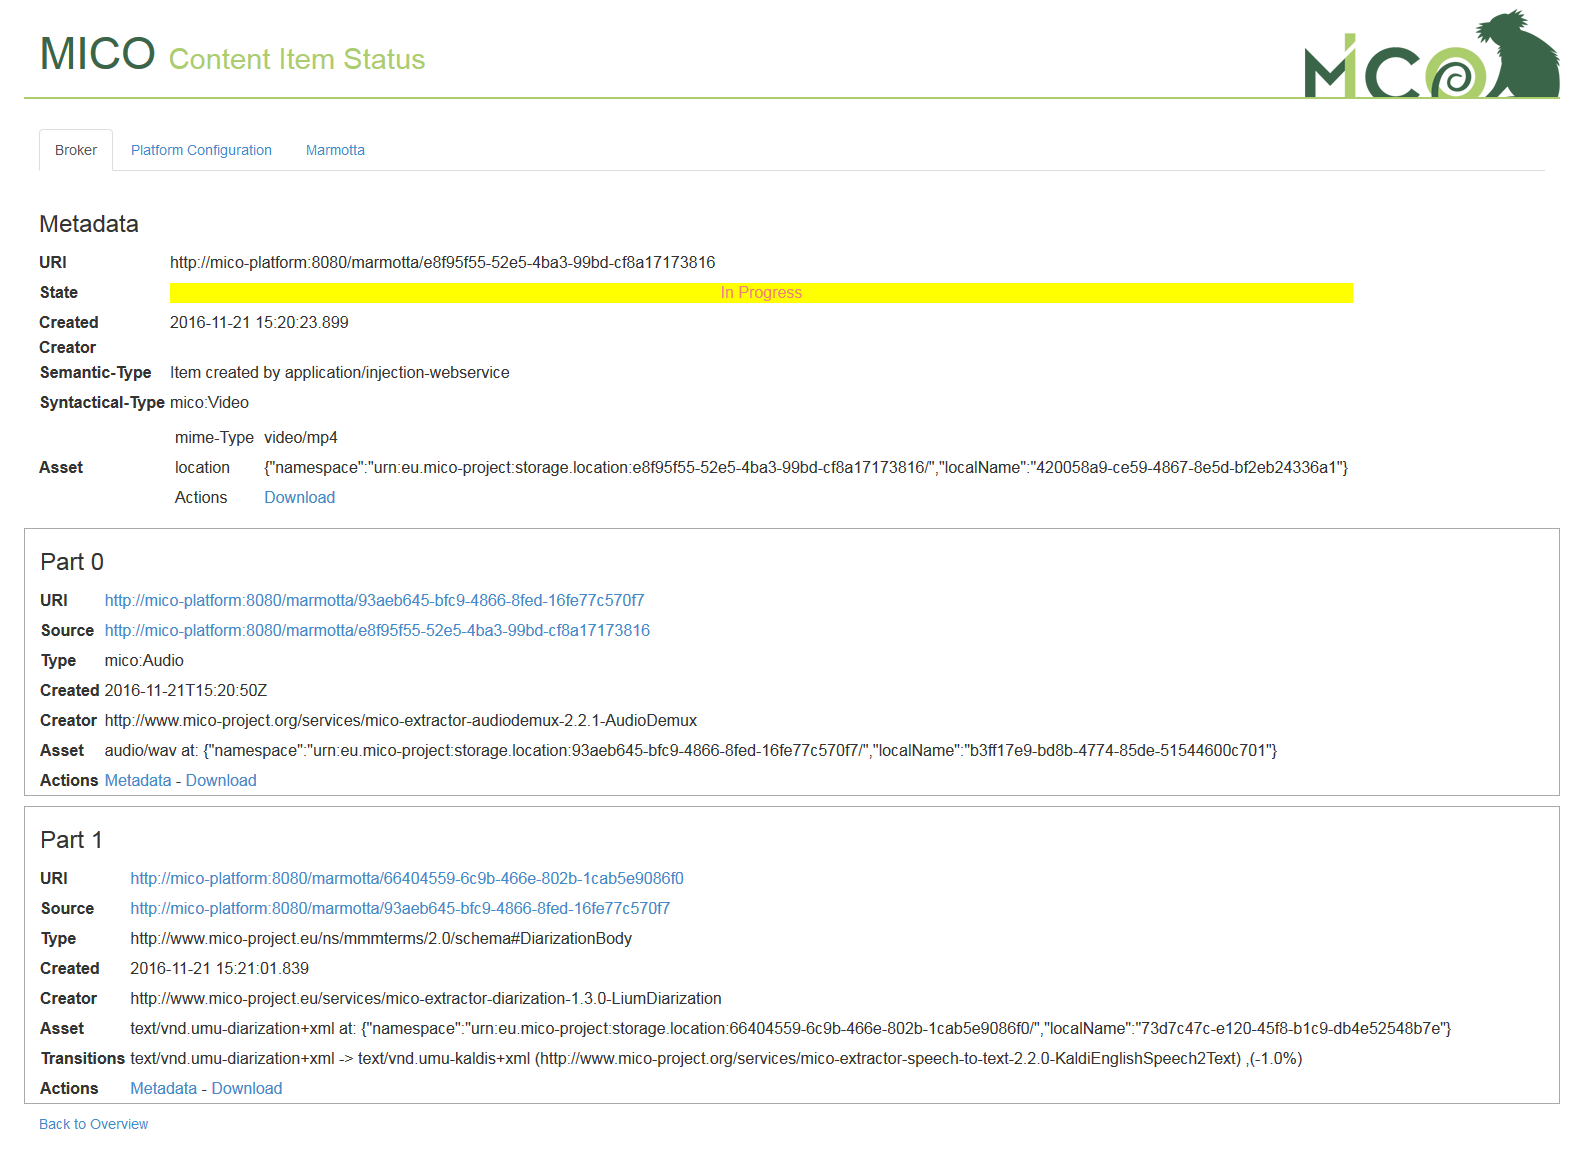This screenshot has height=1152, width=1591.
Task: Download the Part 0 audio asset
Action: tap(221, 781)
